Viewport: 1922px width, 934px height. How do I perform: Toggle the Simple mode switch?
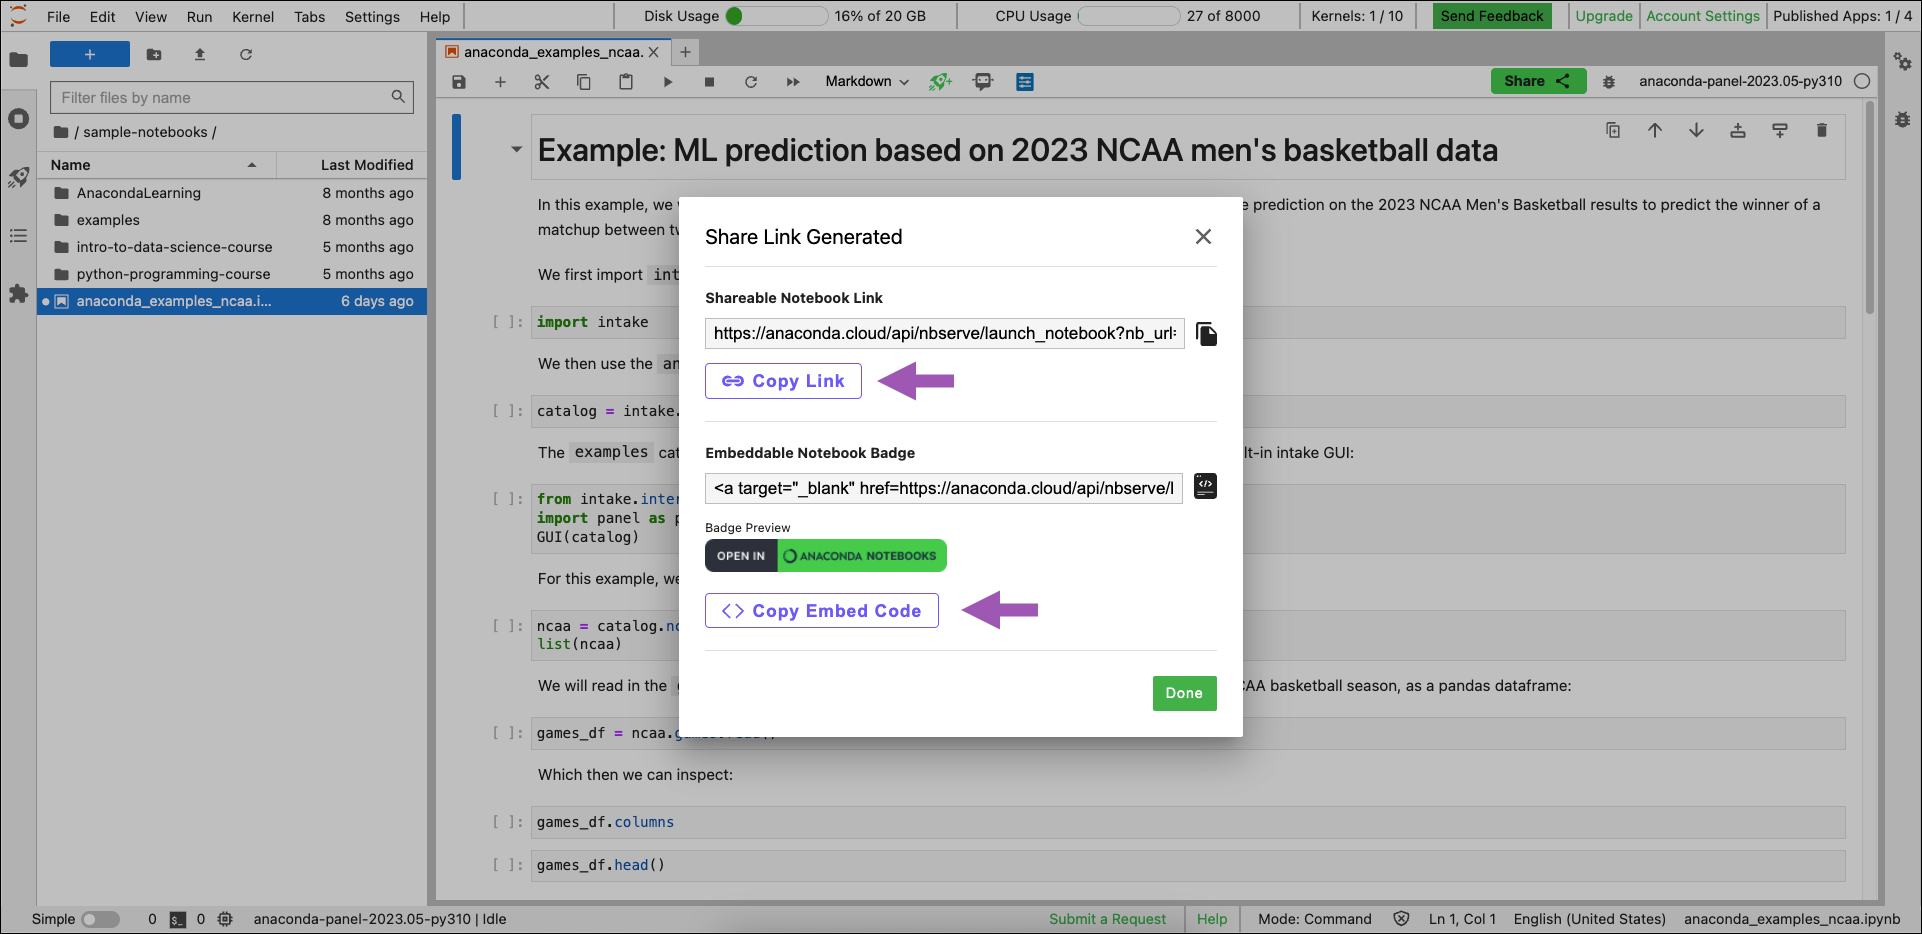(100, 919)
